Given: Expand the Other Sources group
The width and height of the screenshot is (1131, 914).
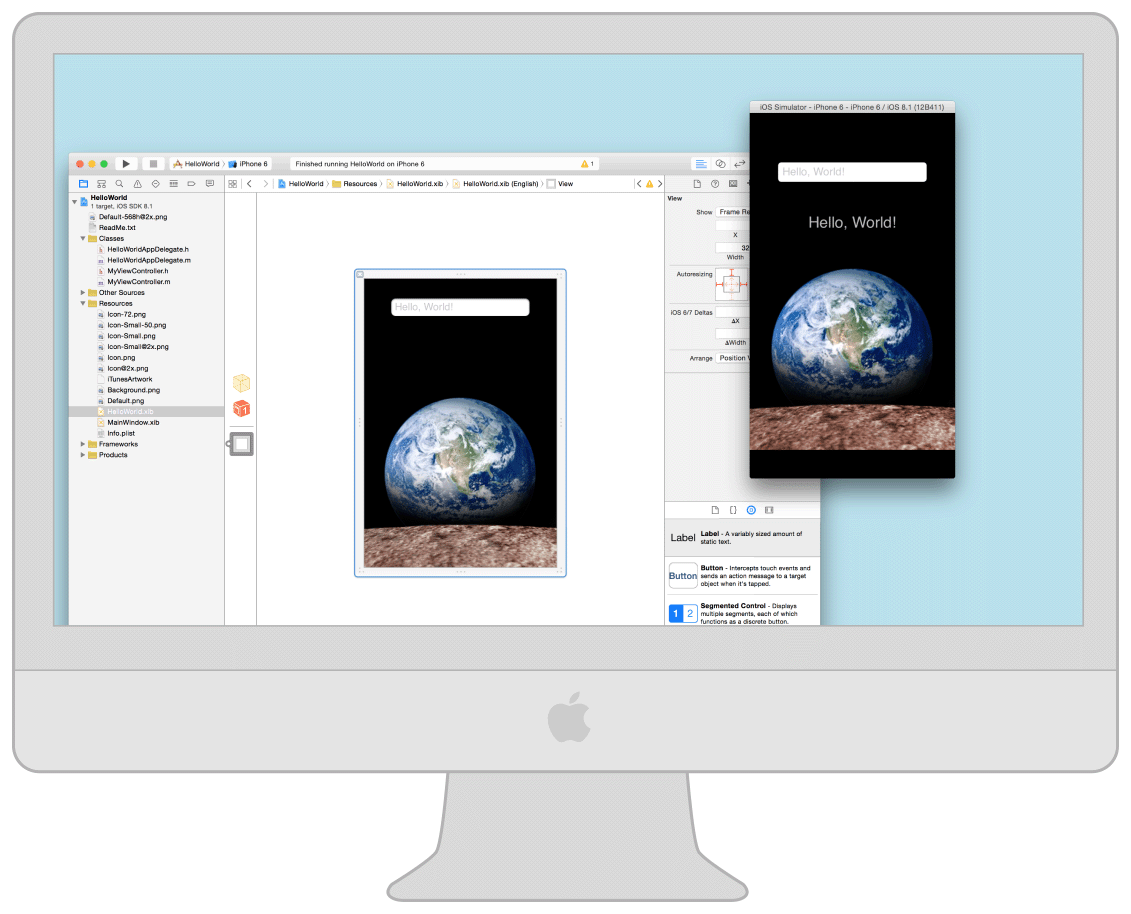Looking at the screenshot, I should tap(84, 292).
